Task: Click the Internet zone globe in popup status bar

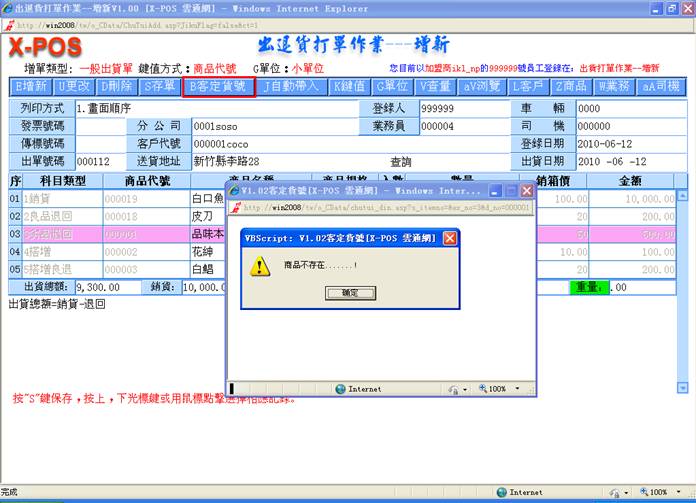Action: click(341, 388)
